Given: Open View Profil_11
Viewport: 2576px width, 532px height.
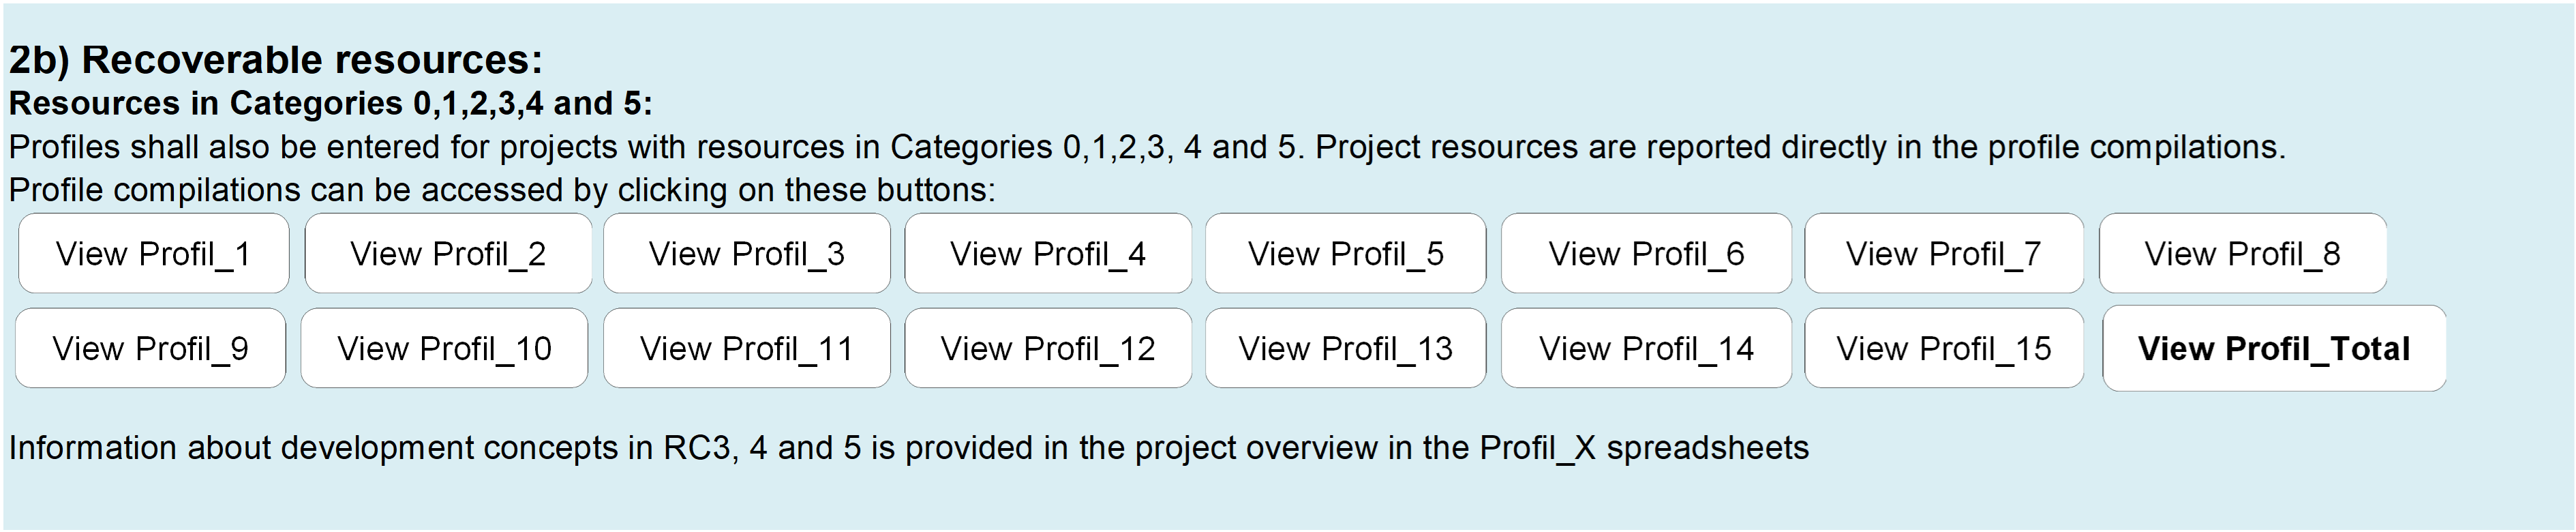Looking at the screenshot, I should coord(747,348).
